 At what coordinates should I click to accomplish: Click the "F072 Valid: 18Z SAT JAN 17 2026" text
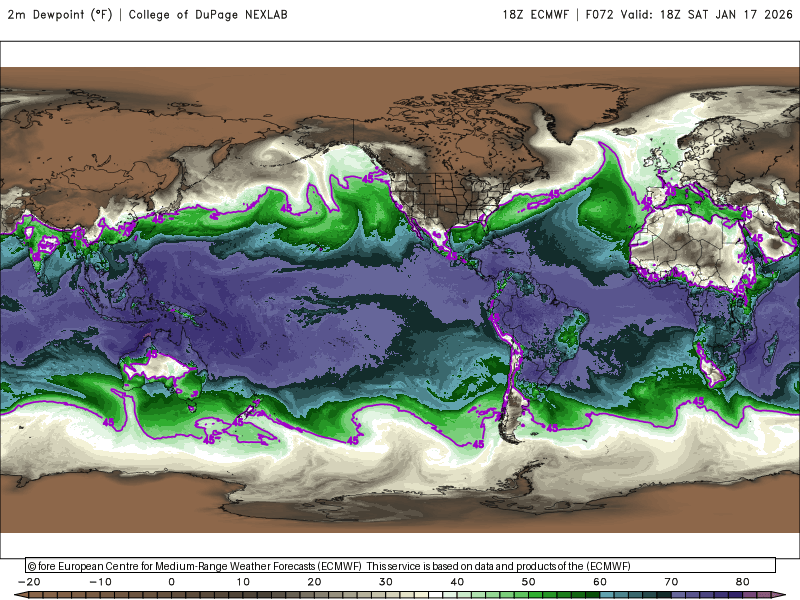click(689, 15)
